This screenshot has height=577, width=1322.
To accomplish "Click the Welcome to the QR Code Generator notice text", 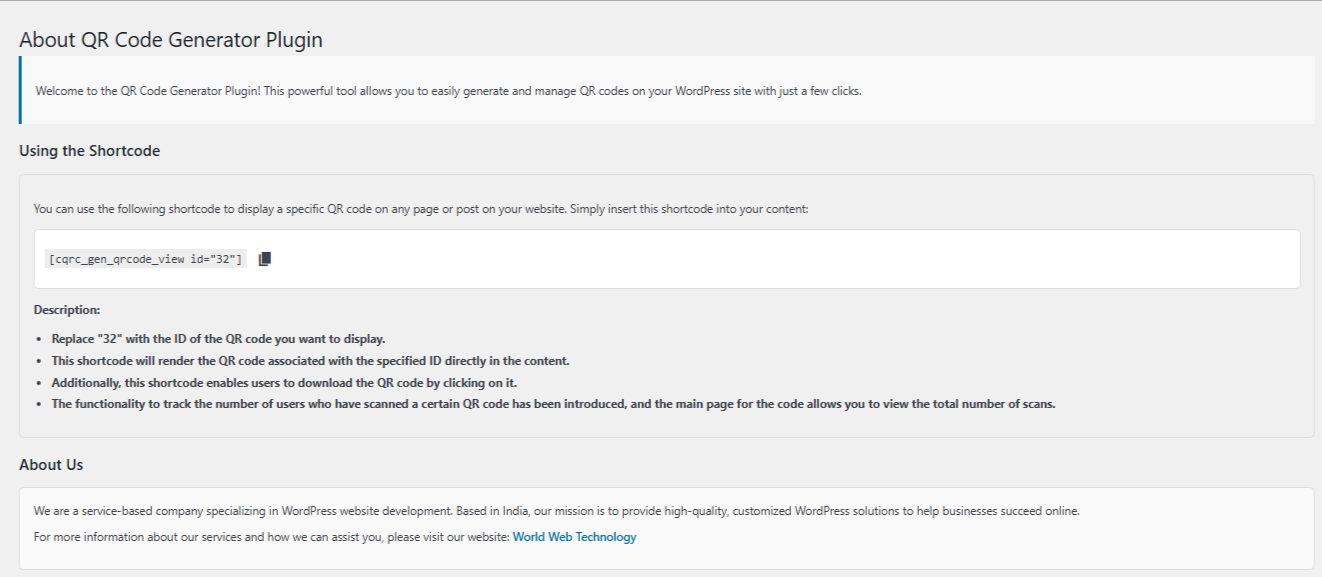I will pyautogui.click(x=448, y=91).
